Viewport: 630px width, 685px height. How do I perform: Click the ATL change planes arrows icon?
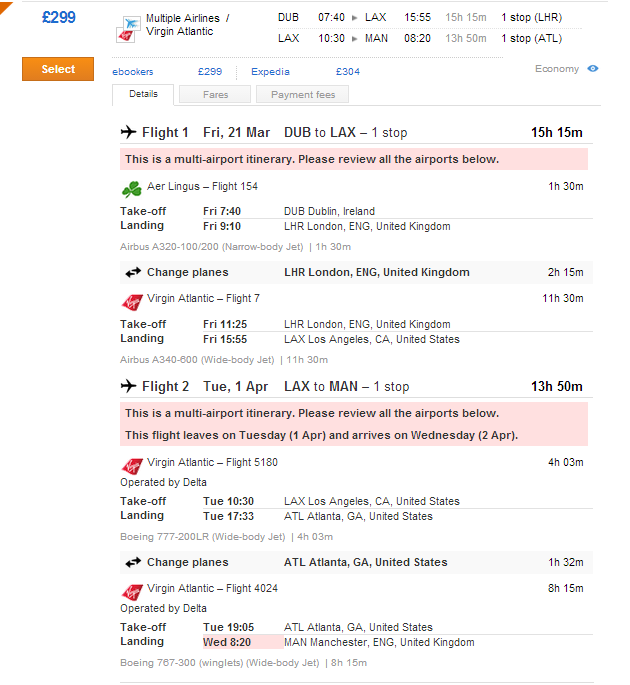coord(133,562)
